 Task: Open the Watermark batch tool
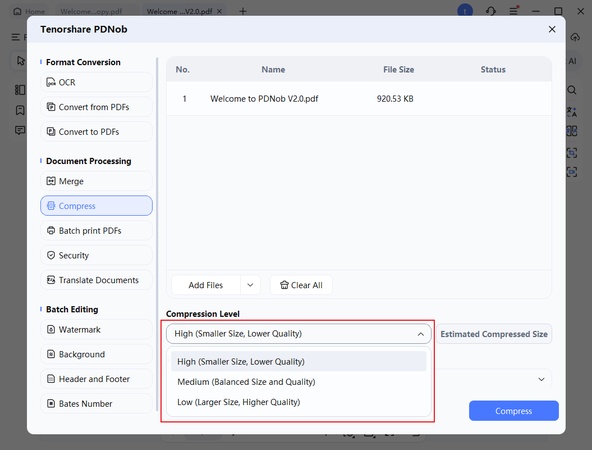(96, 330)
